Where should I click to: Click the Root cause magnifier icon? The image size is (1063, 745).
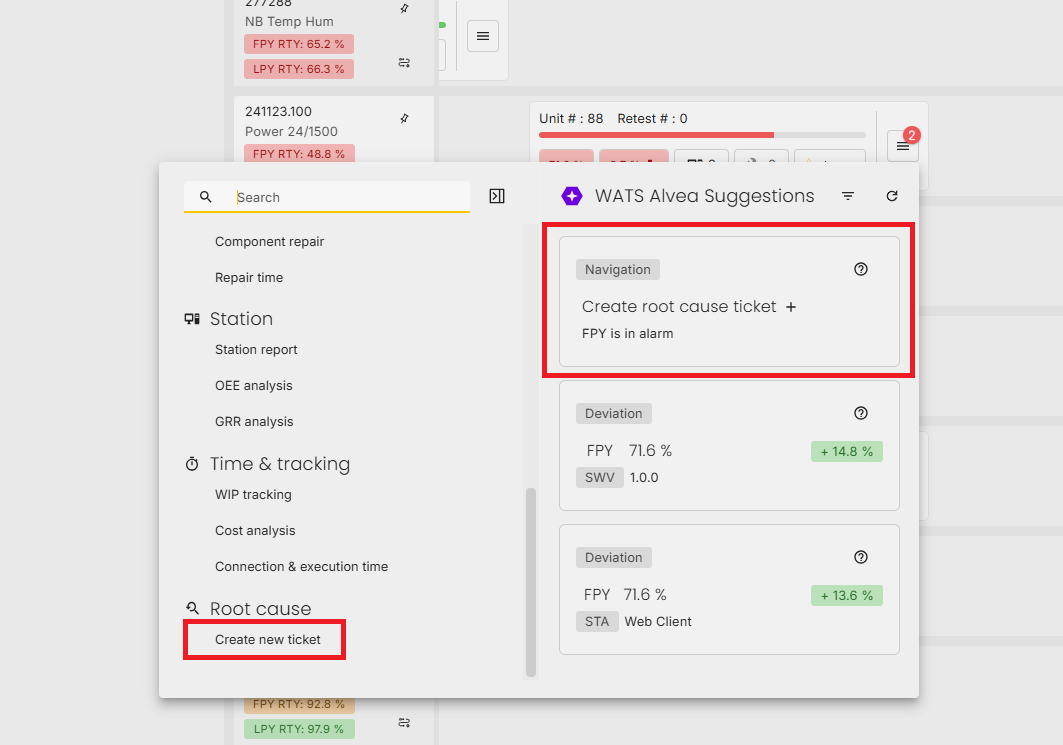(193, 607)
